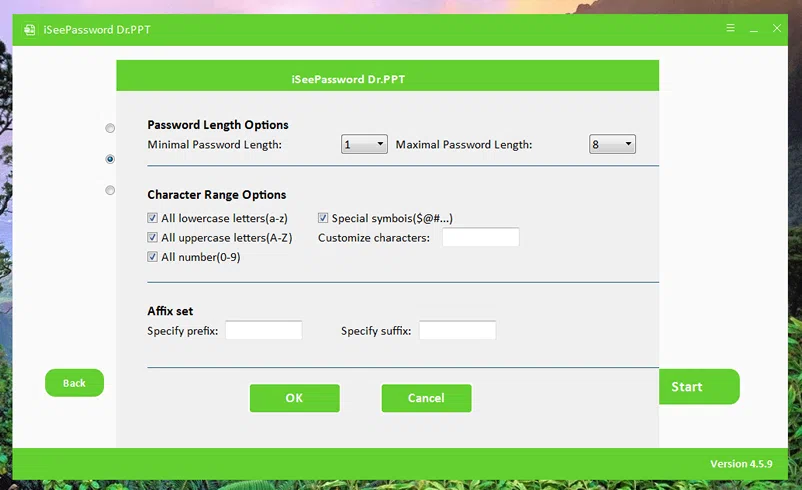Go back using the Back button
Image resolution: width=802 pixels, height=490 pixels.
pyautogui.click(x=74, y=383)
